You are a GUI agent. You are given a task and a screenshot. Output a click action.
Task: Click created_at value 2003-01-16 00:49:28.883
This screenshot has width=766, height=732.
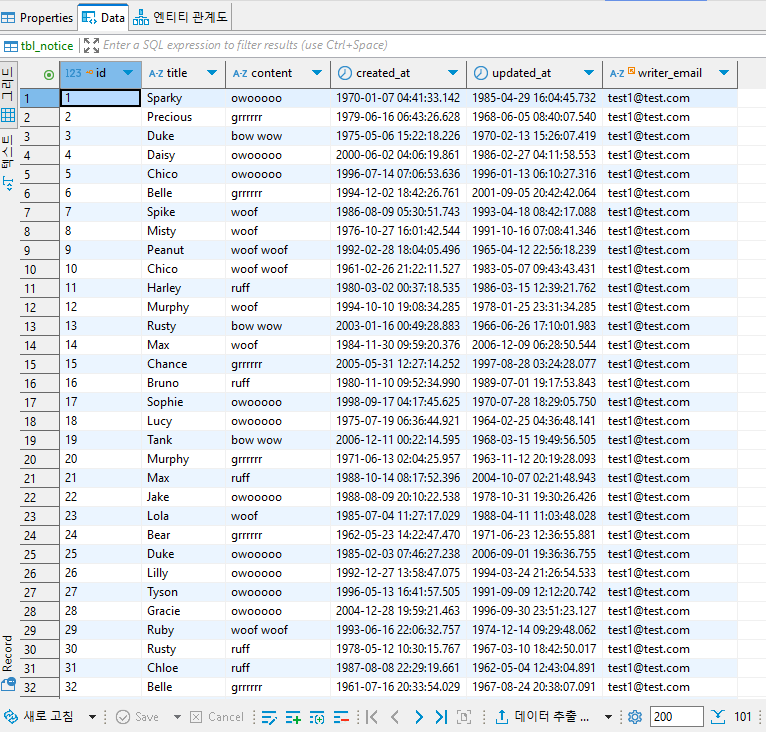coord(398,326)
